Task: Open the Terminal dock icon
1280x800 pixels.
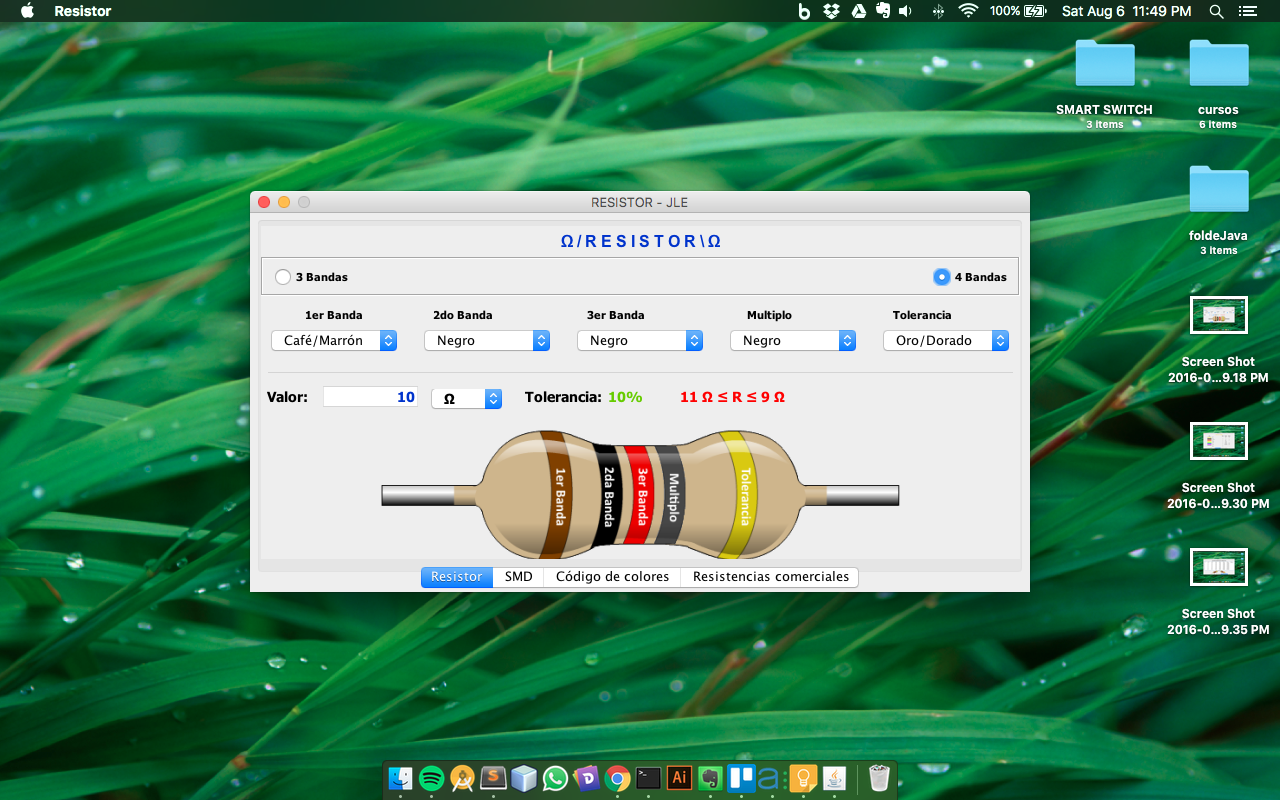Action: [648, 778]
